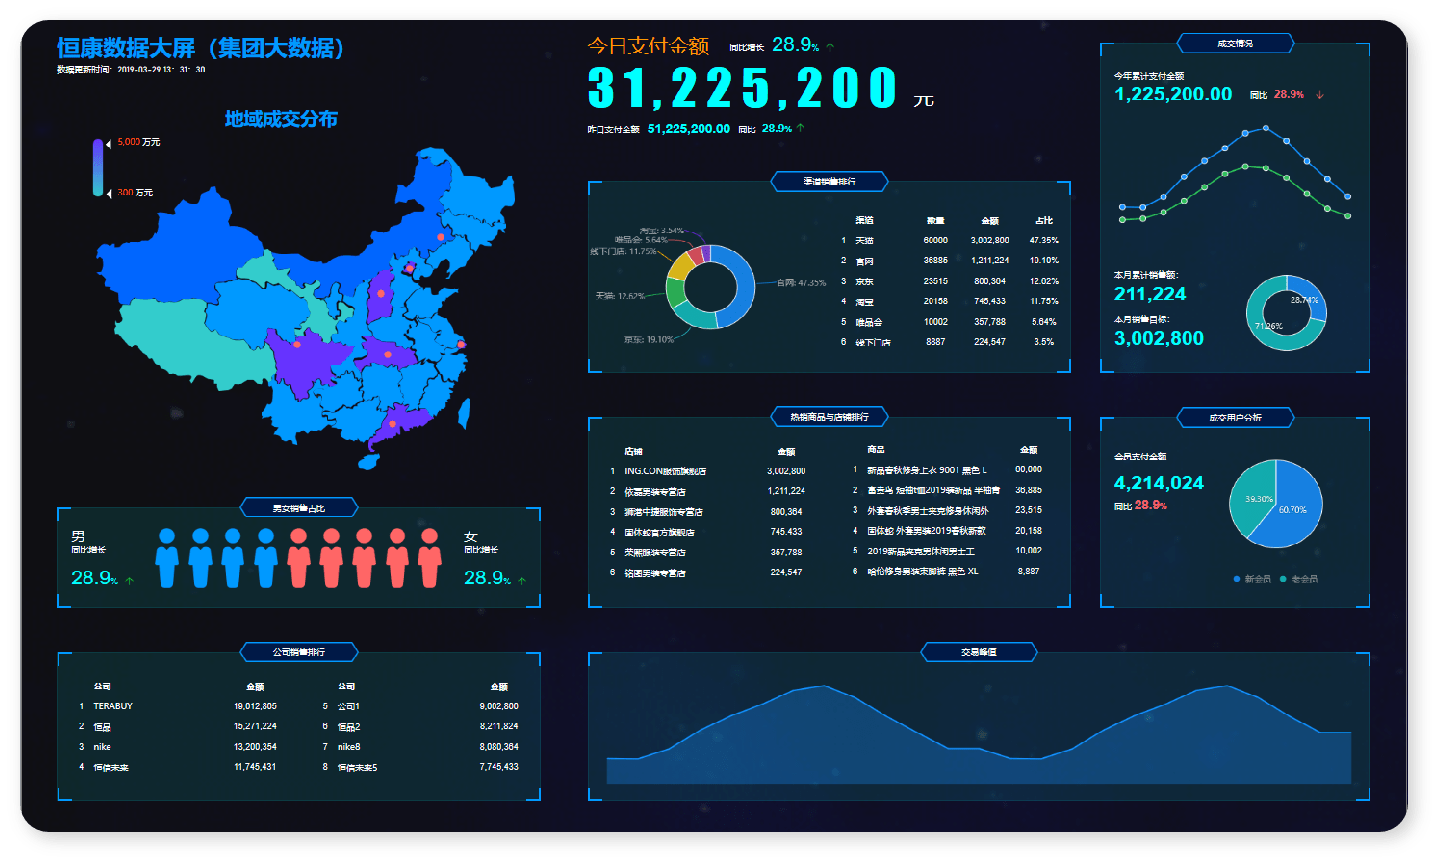The image size is (1441, 865).
Task: Click the 公司1 row with 9,002,800
Action: [x=421, y=706]
